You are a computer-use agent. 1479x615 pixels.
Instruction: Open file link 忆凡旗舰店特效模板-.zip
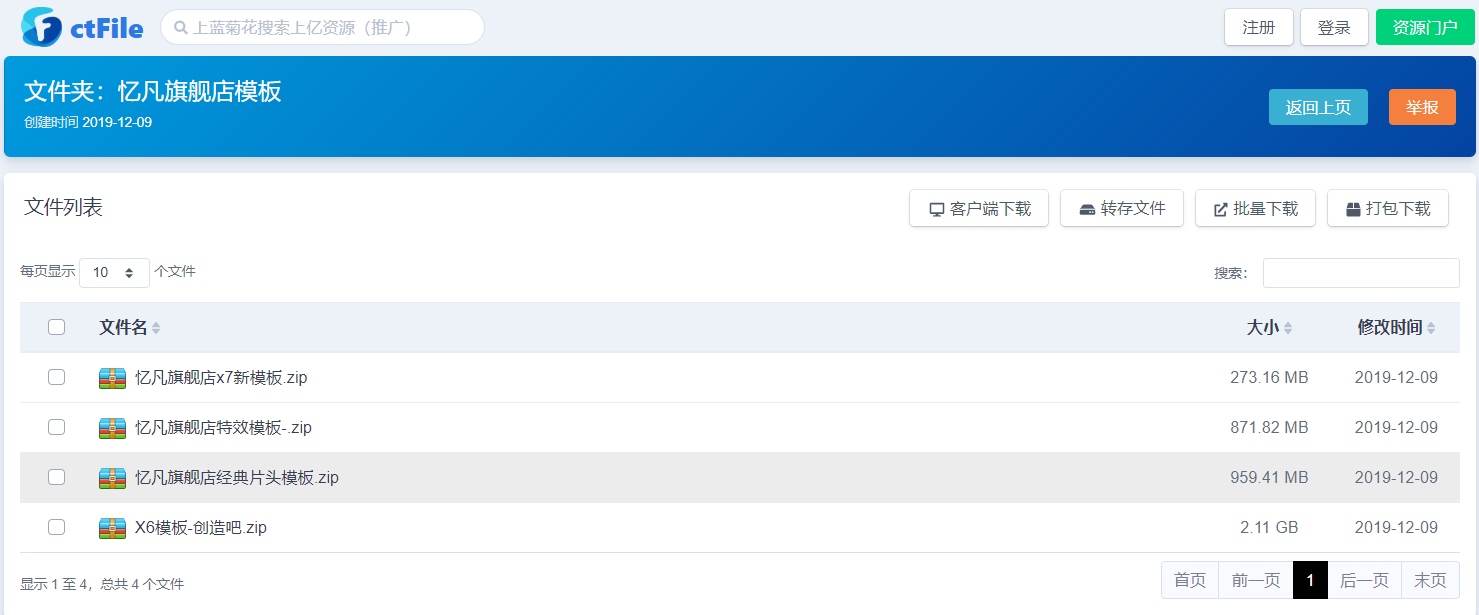coord(223,428)
